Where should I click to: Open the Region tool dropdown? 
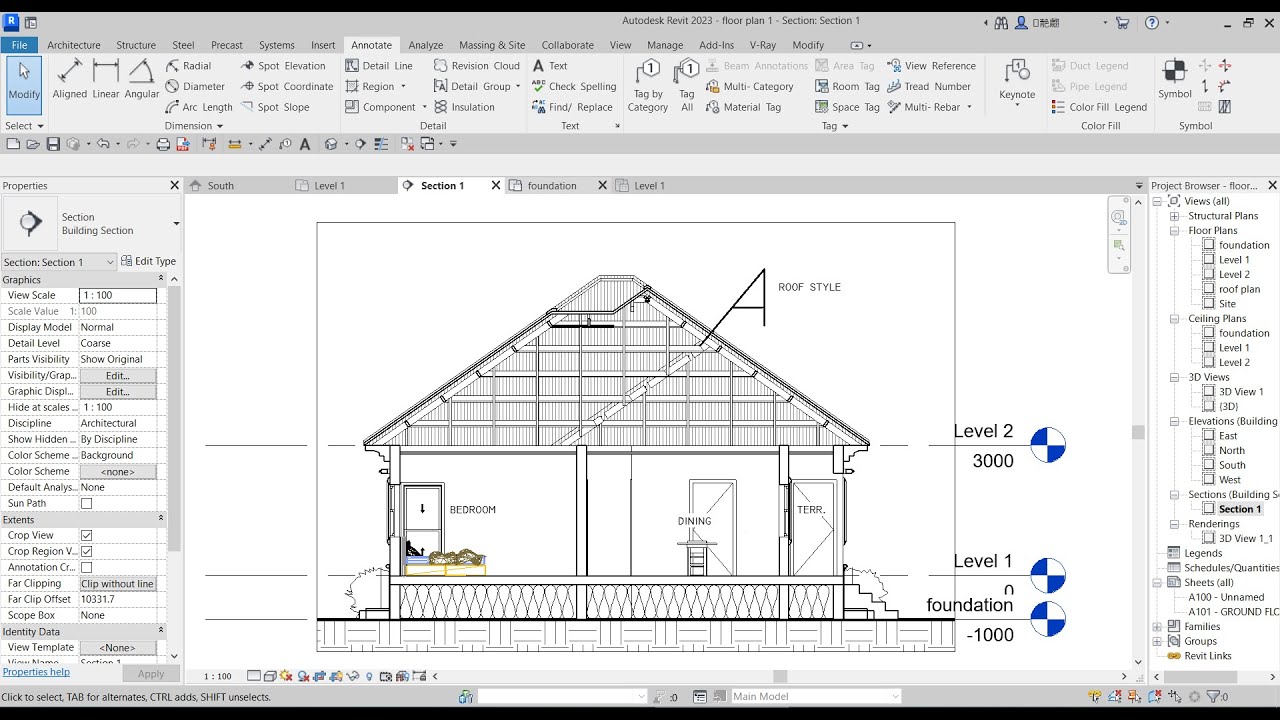click(x=404, y=87)
